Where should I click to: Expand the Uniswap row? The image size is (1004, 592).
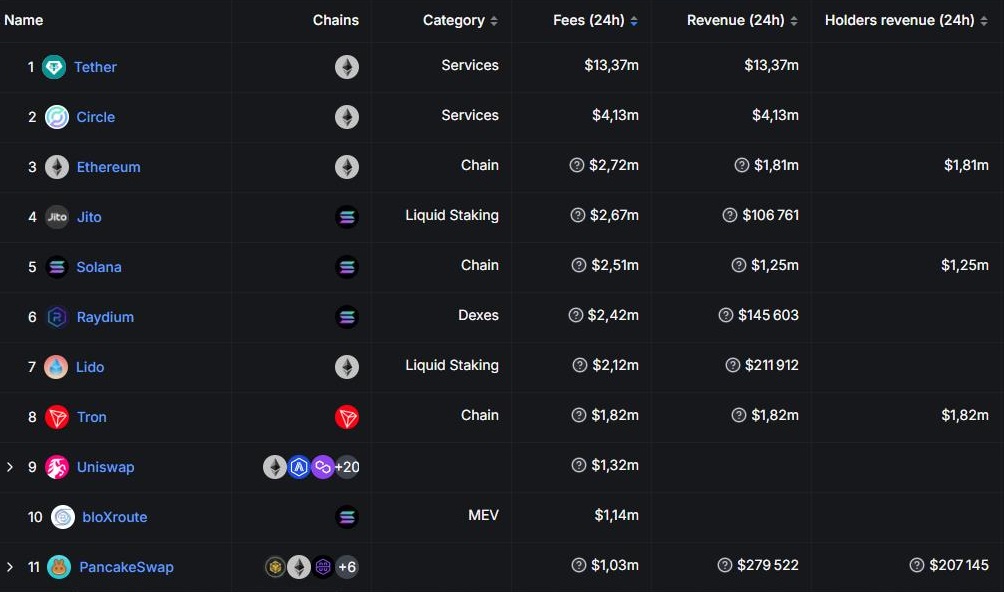pos(10,467)
